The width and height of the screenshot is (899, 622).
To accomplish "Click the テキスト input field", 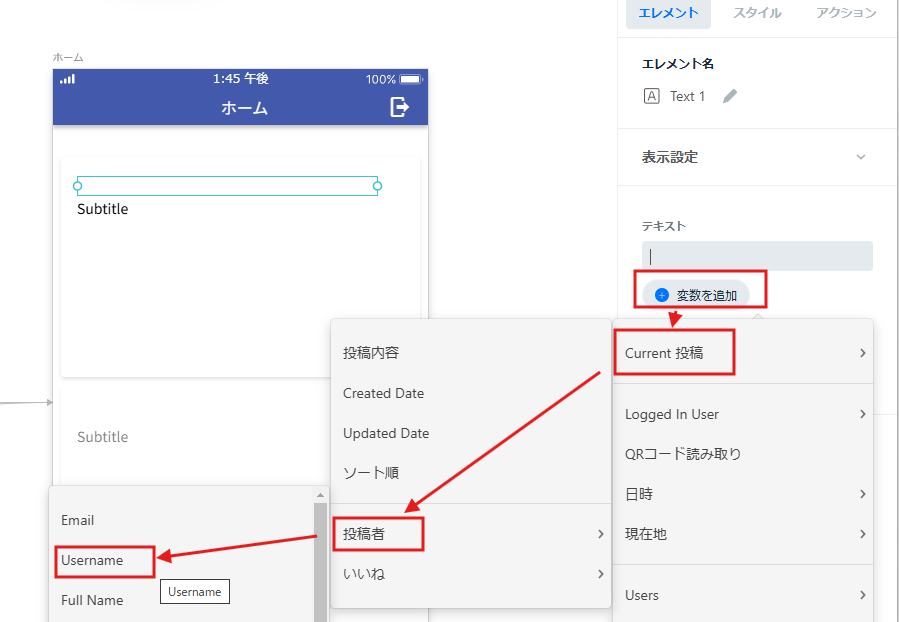I will click(757, 256).
